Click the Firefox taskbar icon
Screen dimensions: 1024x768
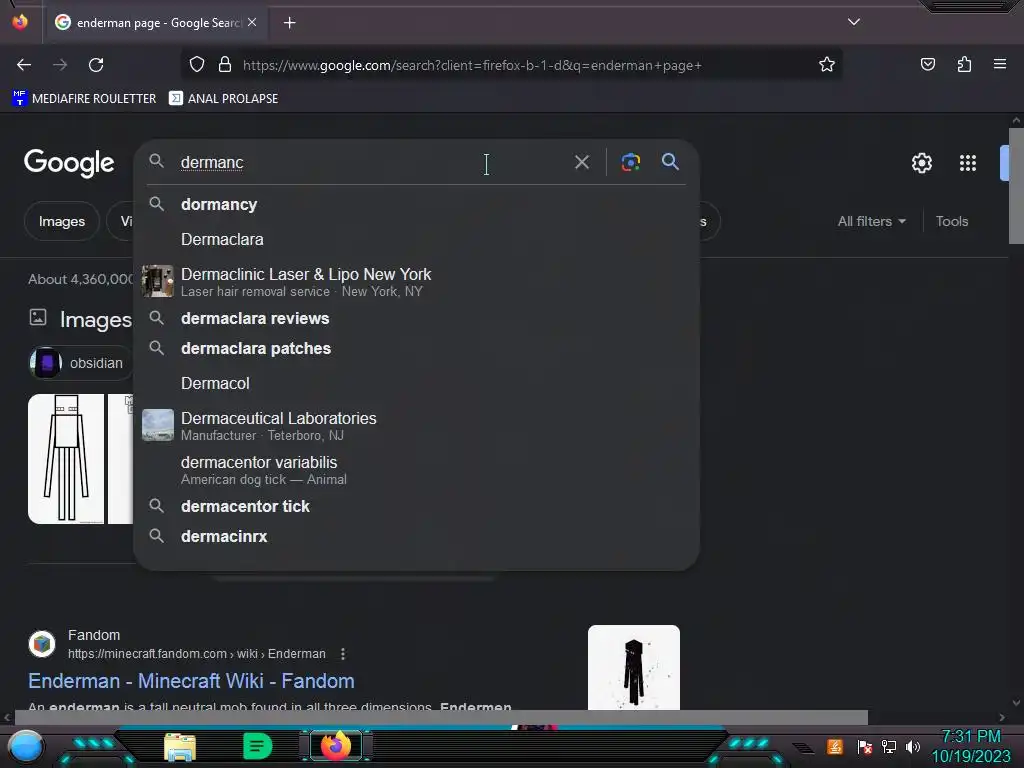click(x=336, y=746)
